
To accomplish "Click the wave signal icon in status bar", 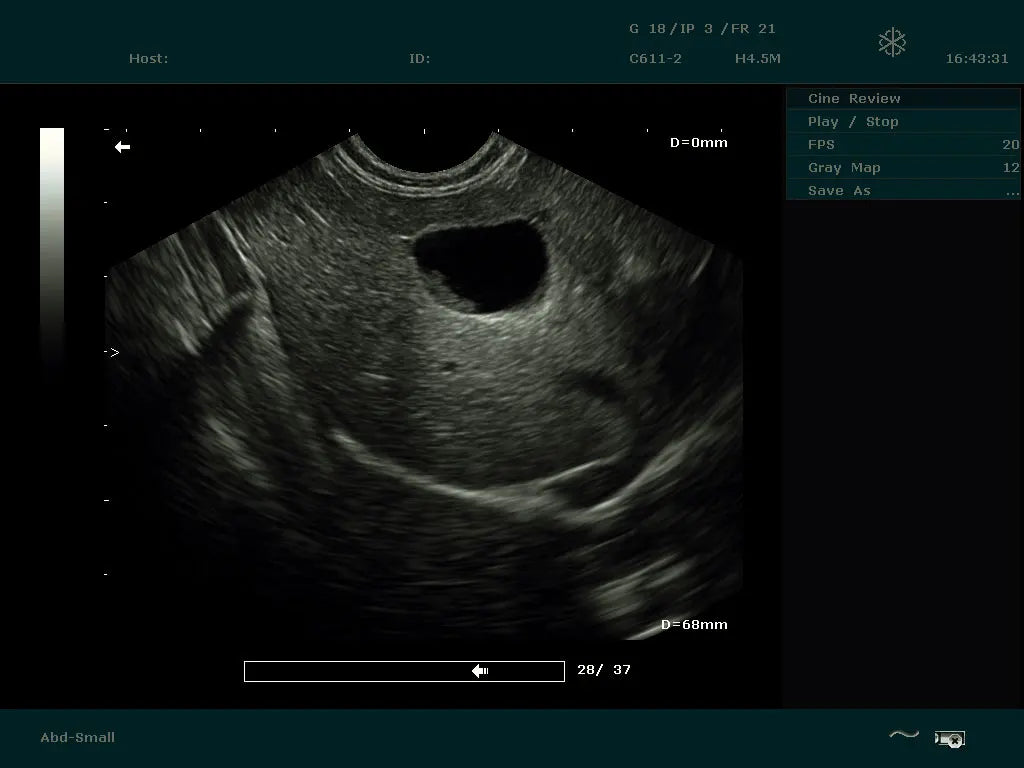I will (904, 736).
